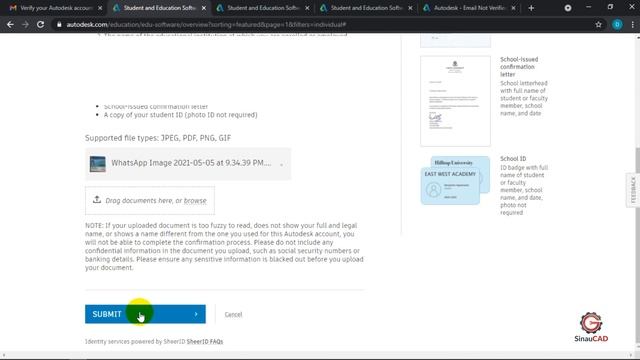Open the School ID sample badge image
This screenshot has height=360, width=640.
pos(455,180)
